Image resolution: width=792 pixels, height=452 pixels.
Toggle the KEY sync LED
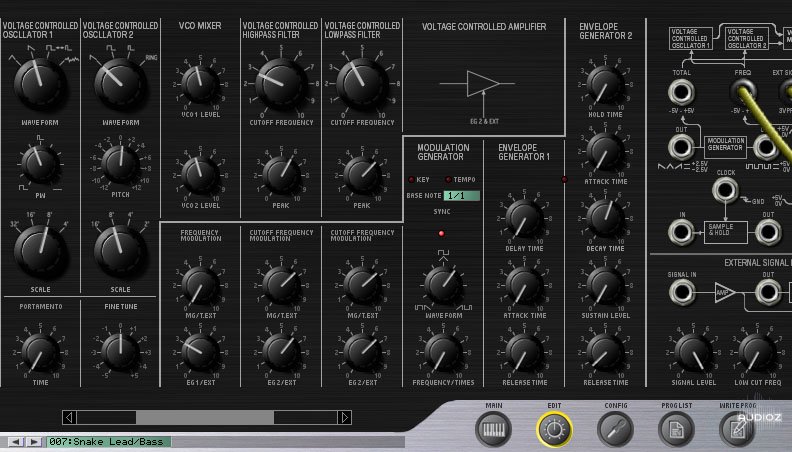pyautogui.click(x=411, y=179)
